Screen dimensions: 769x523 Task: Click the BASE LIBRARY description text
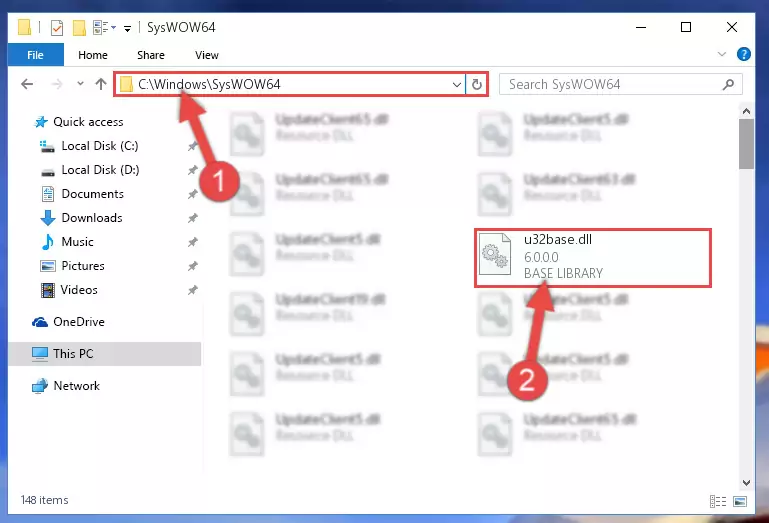click(564, 273)
